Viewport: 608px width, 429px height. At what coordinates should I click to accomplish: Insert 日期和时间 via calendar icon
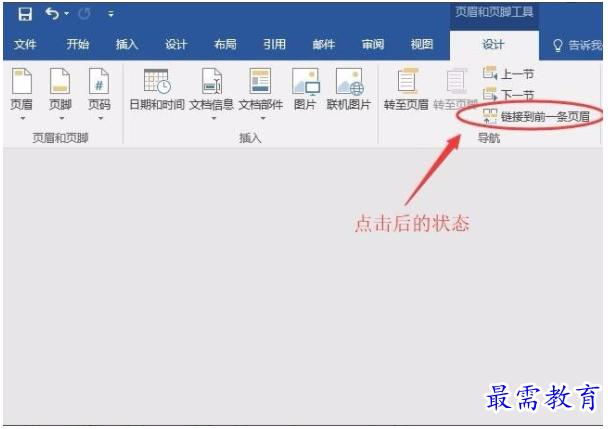tap(157, 81)
